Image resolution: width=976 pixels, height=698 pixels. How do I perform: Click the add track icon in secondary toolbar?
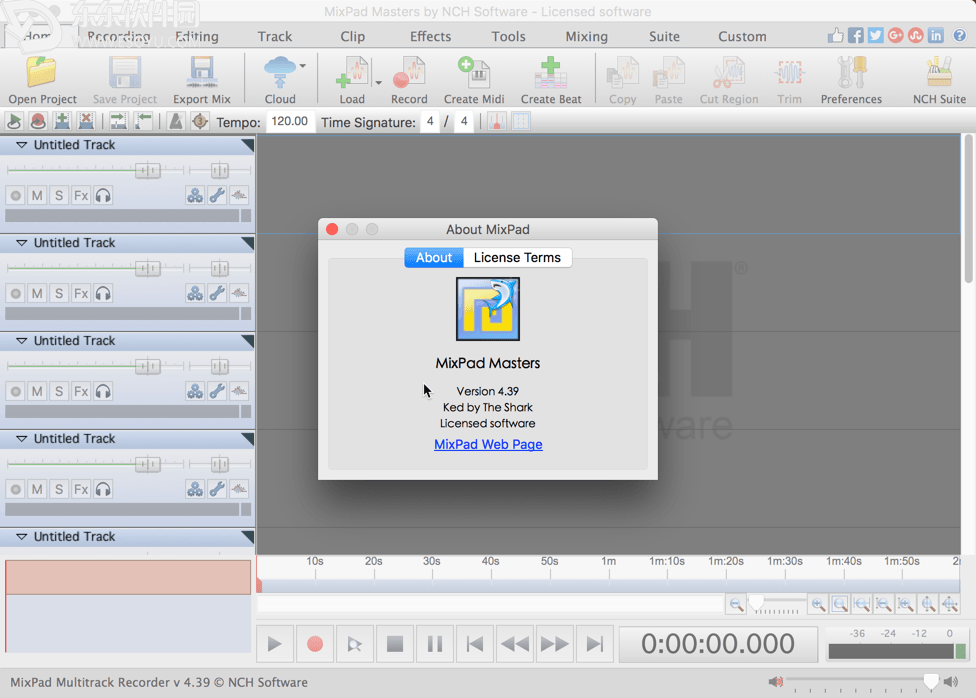coord(62,121)
